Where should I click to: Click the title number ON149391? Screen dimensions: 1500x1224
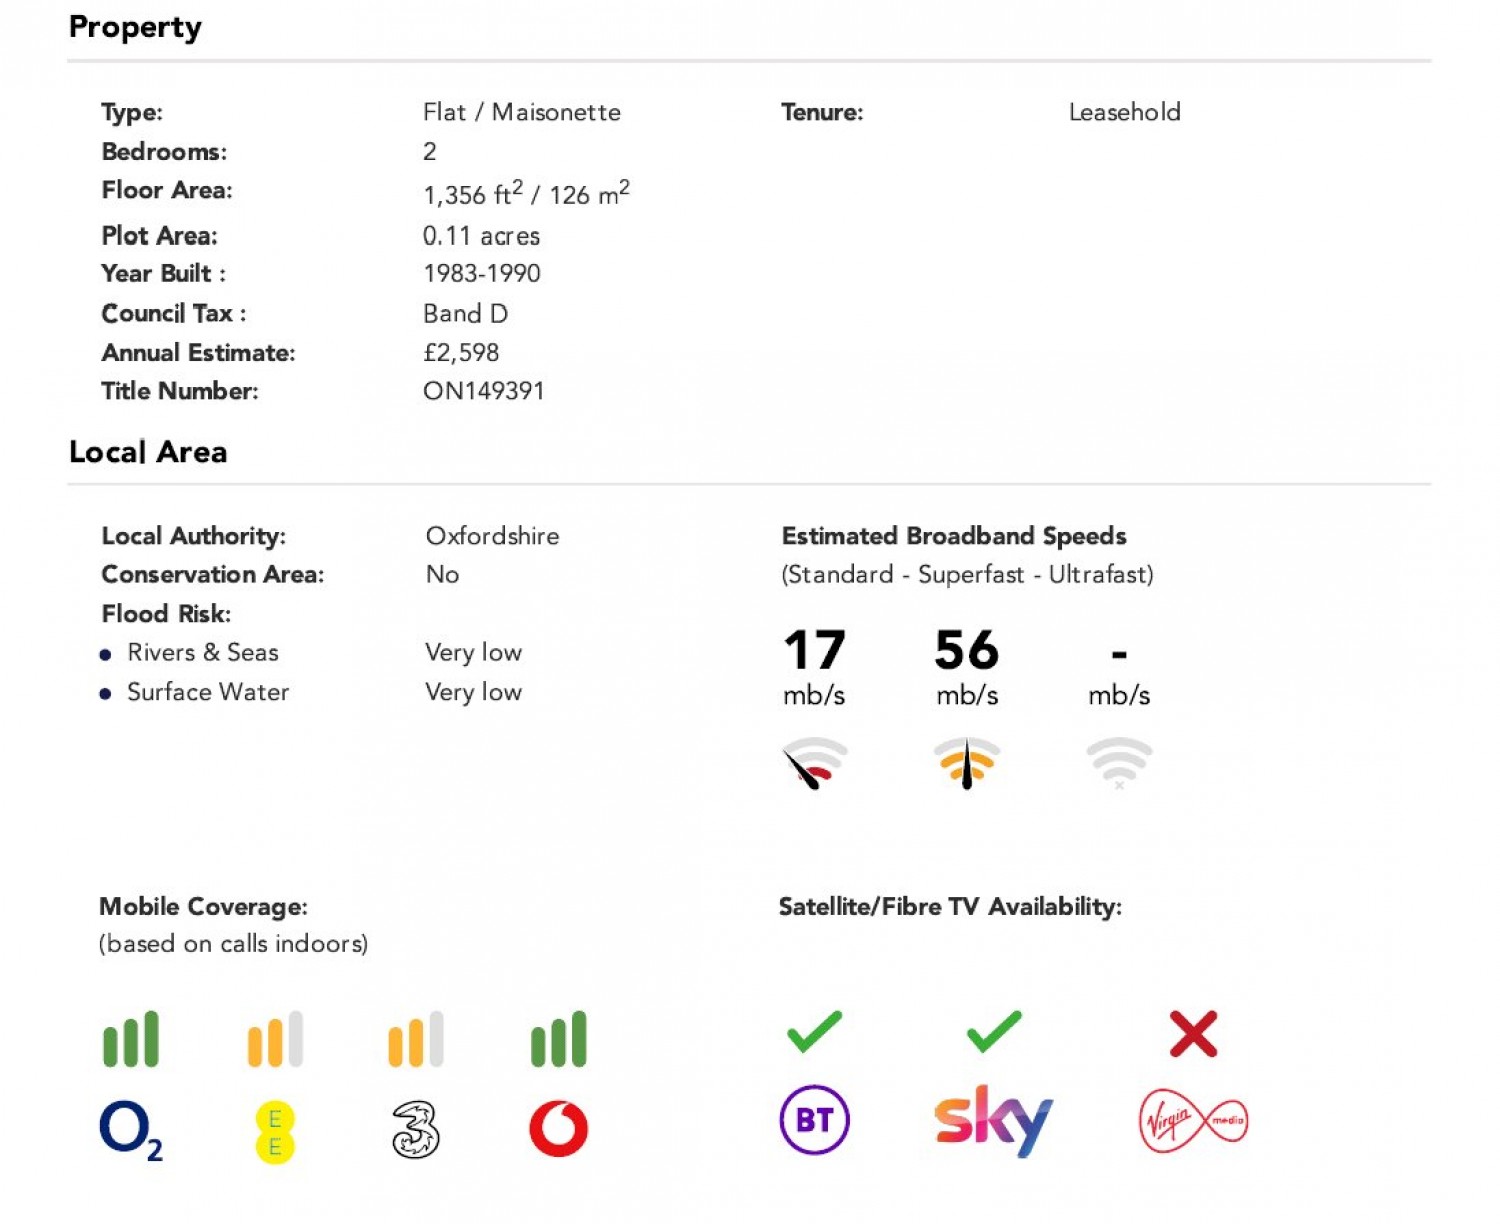point(483,391)
